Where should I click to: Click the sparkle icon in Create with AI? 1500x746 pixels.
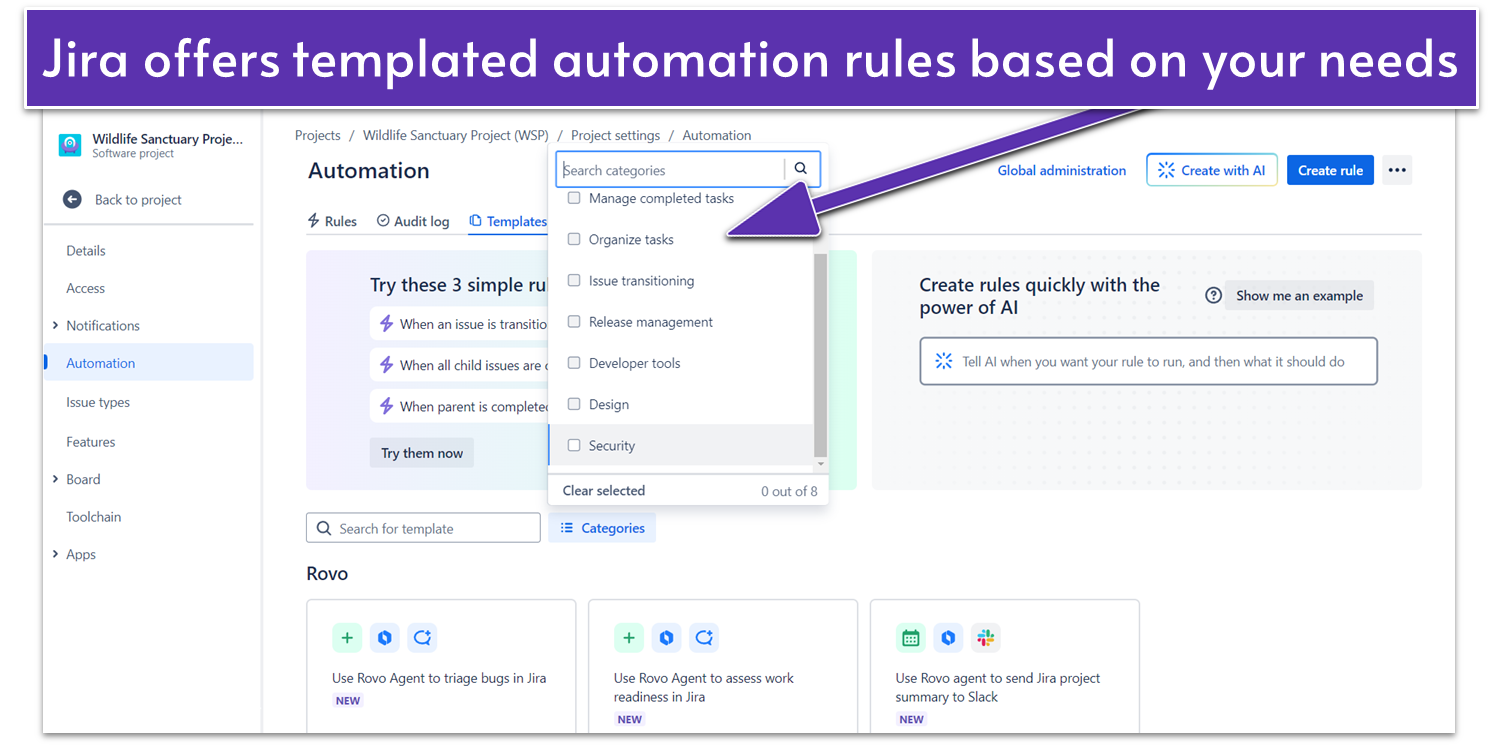[x=1166, y=170]
